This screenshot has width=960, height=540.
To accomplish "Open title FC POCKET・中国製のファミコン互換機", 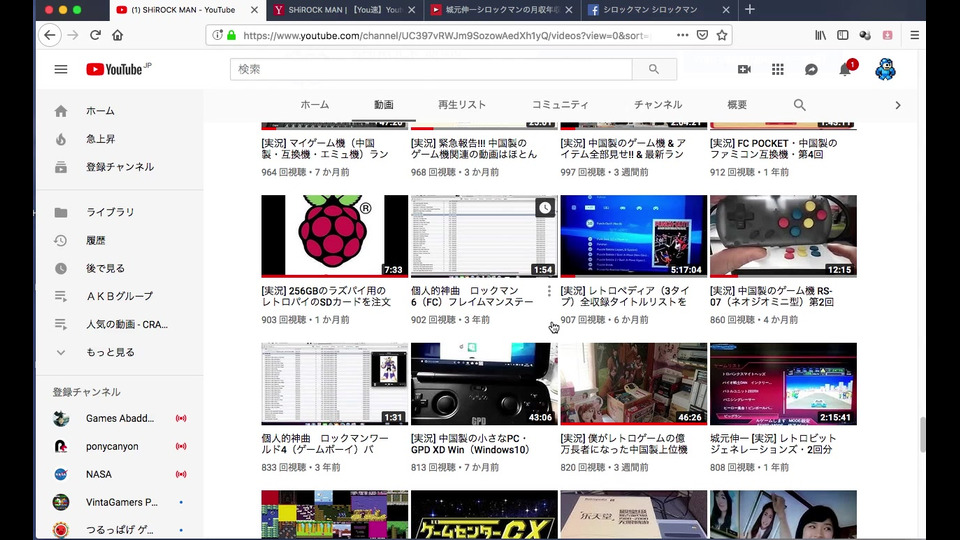I will 773,149.
